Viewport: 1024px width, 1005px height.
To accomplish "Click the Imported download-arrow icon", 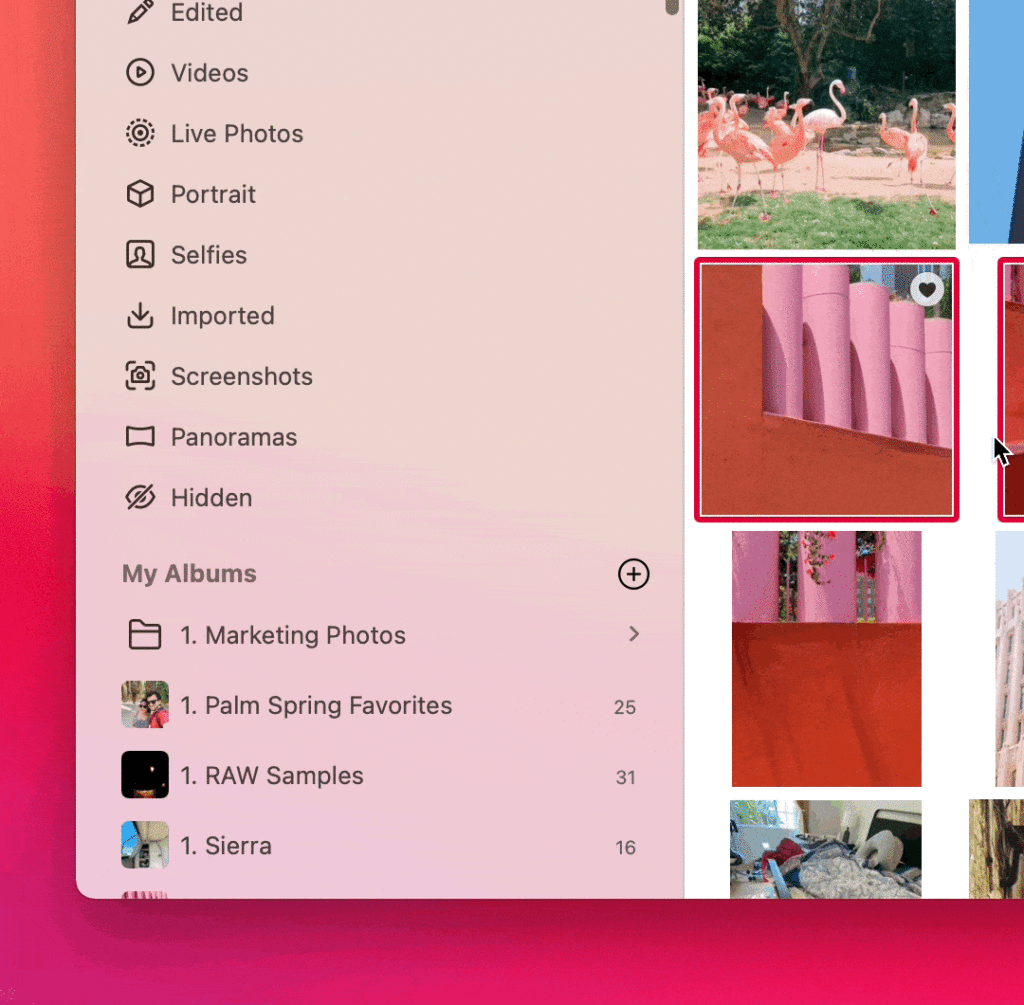I will click(140, 316).
